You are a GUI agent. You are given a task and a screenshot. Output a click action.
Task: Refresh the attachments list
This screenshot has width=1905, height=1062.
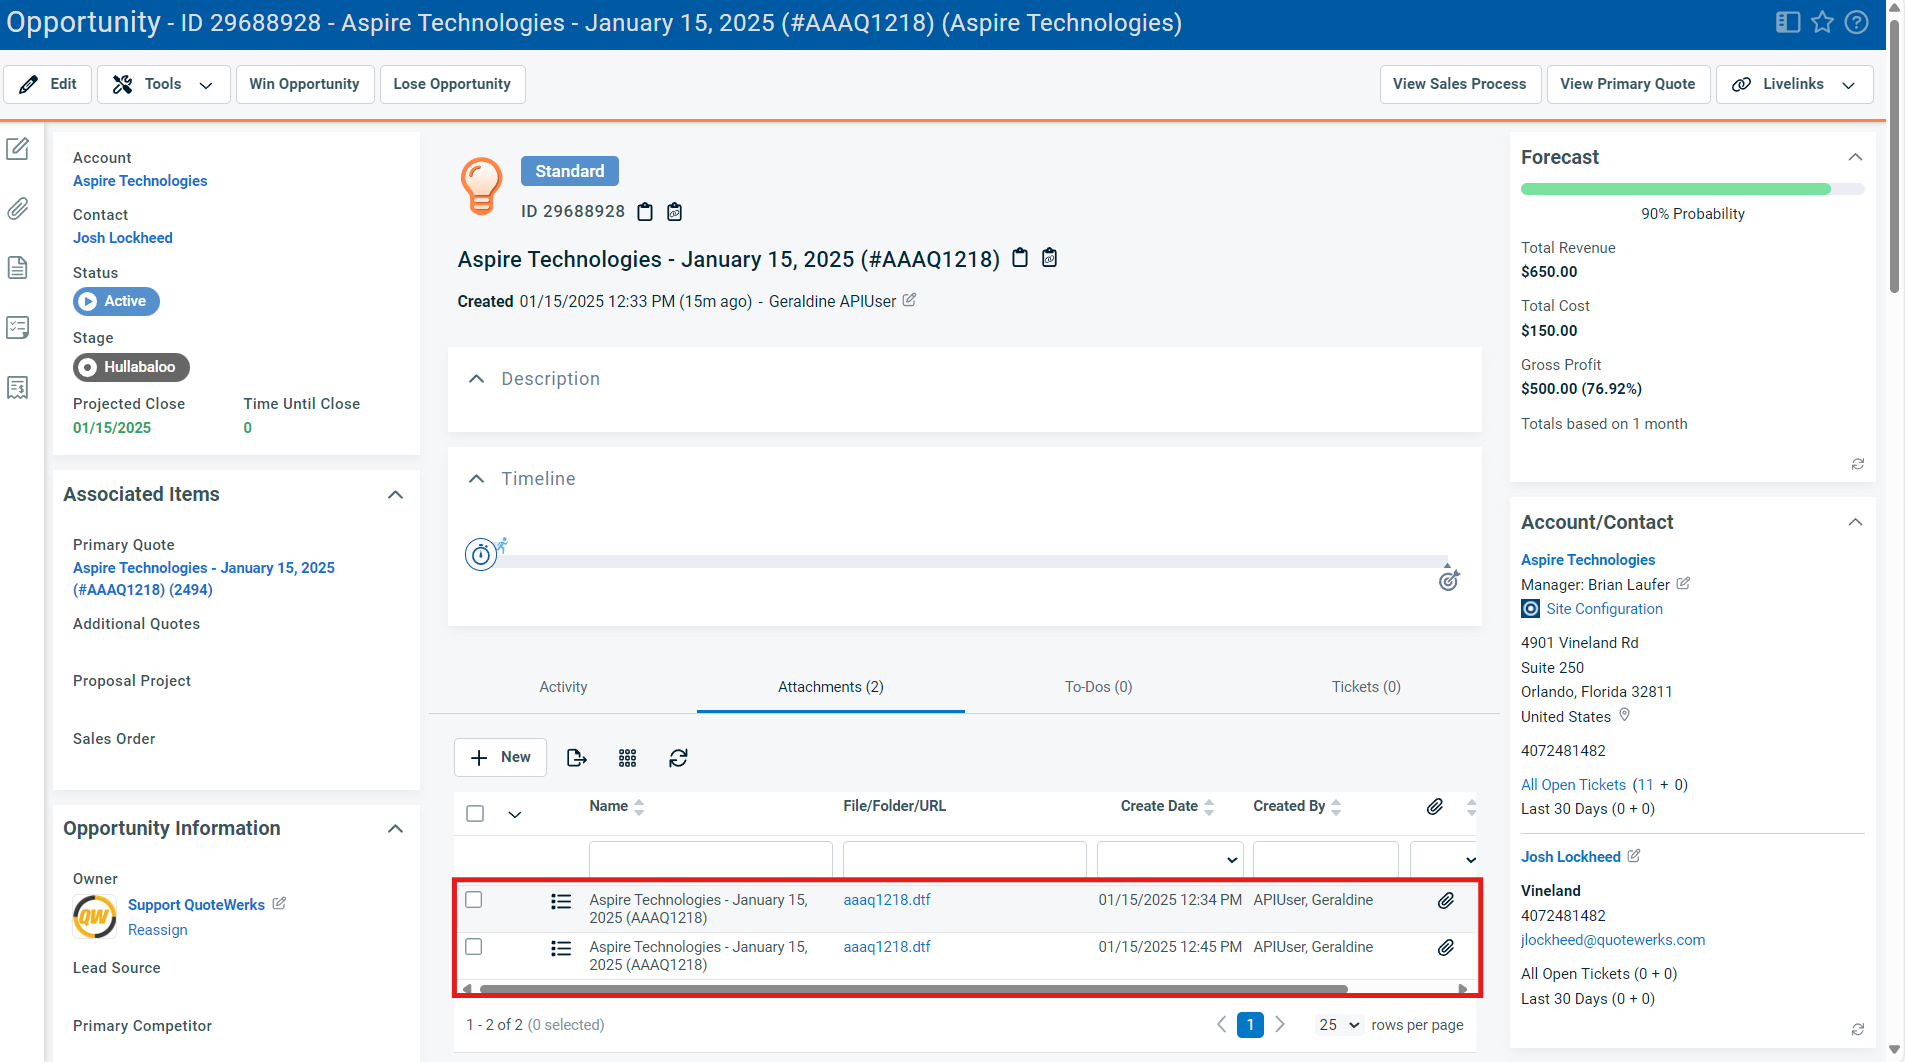tap(678, 758)
